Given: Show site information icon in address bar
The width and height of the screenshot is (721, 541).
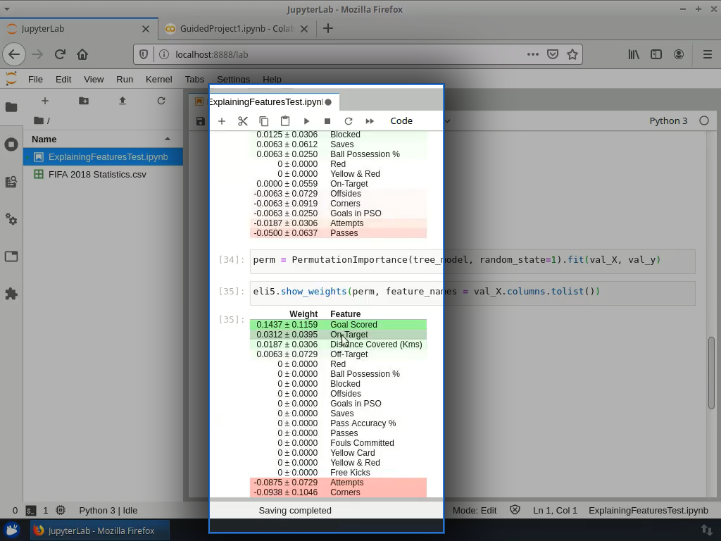Looking at the screenshot, I should click(x=164, y=54).
